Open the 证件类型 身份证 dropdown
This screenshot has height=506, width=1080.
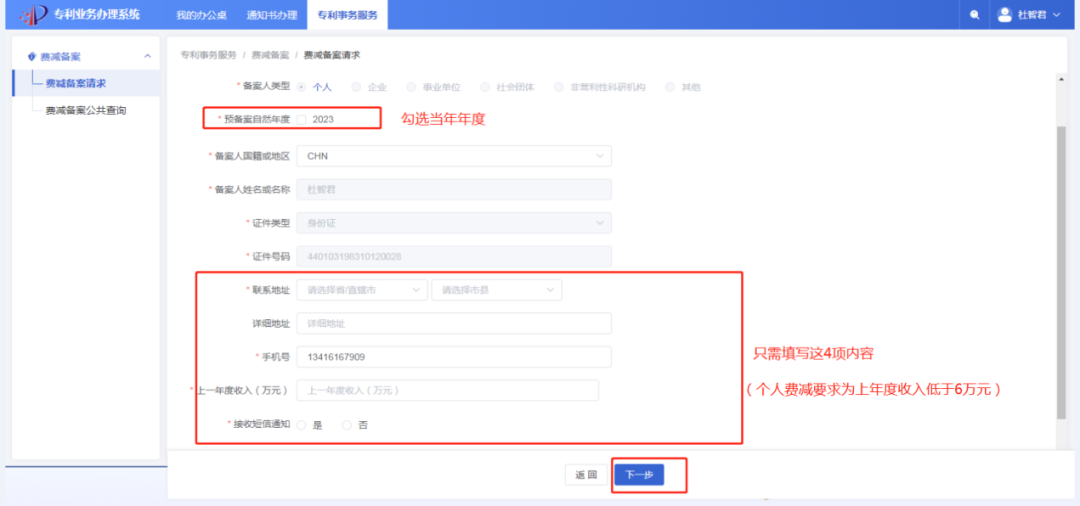pyautogui.click(x=454, y=223)
